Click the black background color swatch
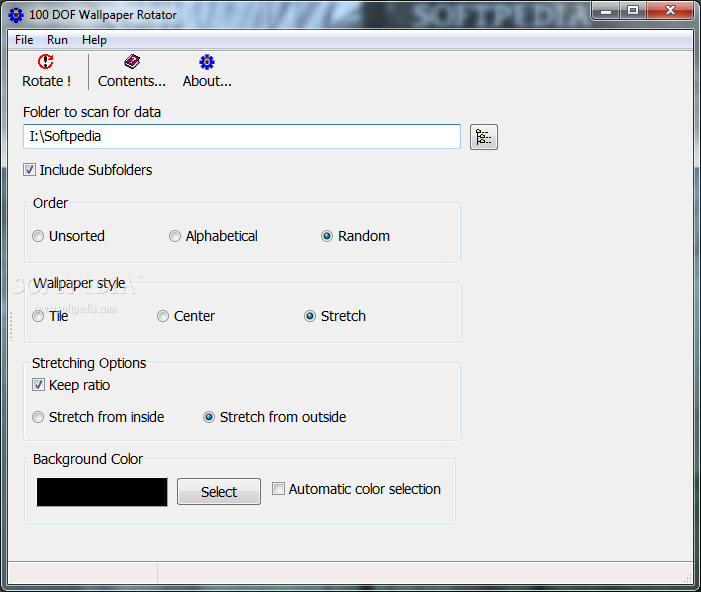The image size is (701, 592). point(102,492)
